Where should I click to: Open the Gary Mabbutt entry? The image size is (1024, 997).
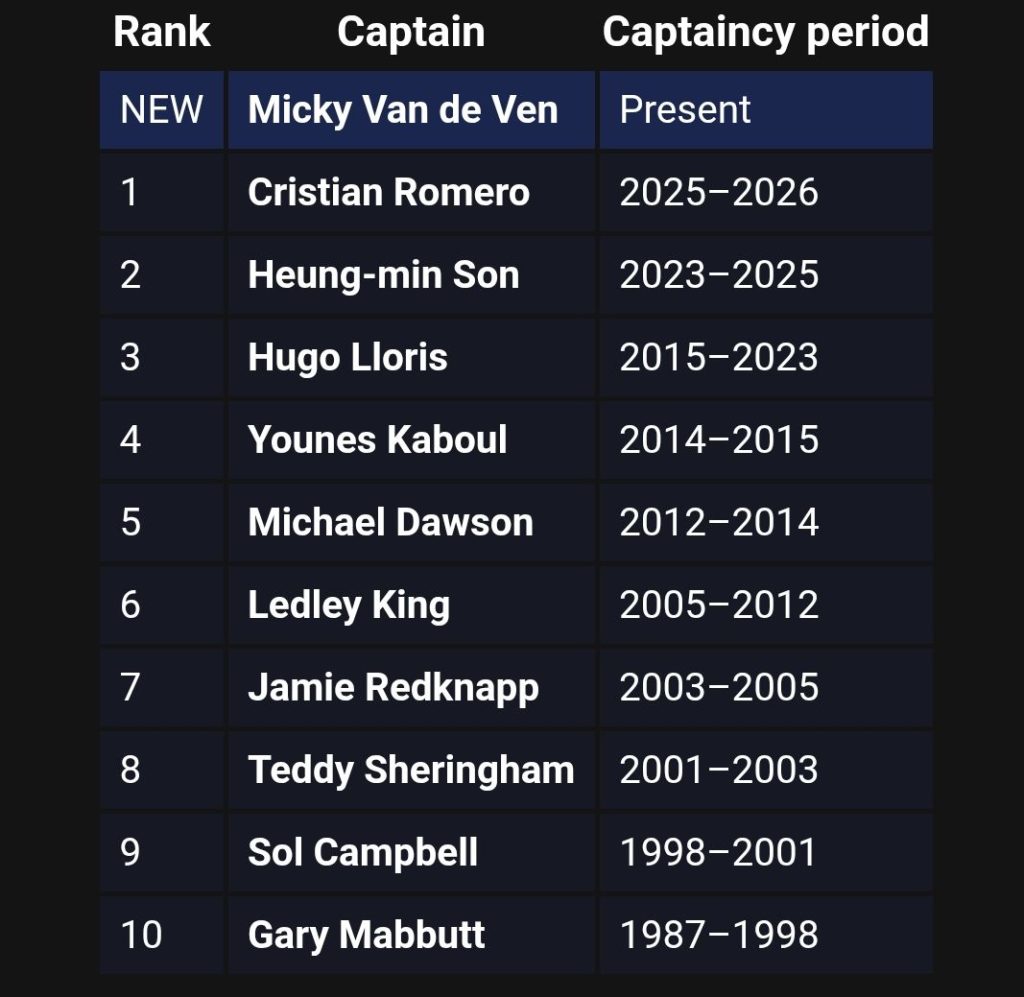[x=366, y=934]
